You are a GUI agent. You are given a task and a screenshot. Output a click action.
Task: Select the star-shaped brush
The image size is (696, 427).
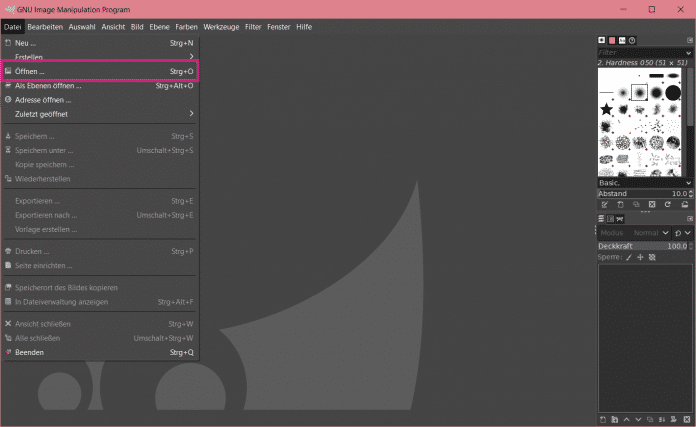point(606,108)
